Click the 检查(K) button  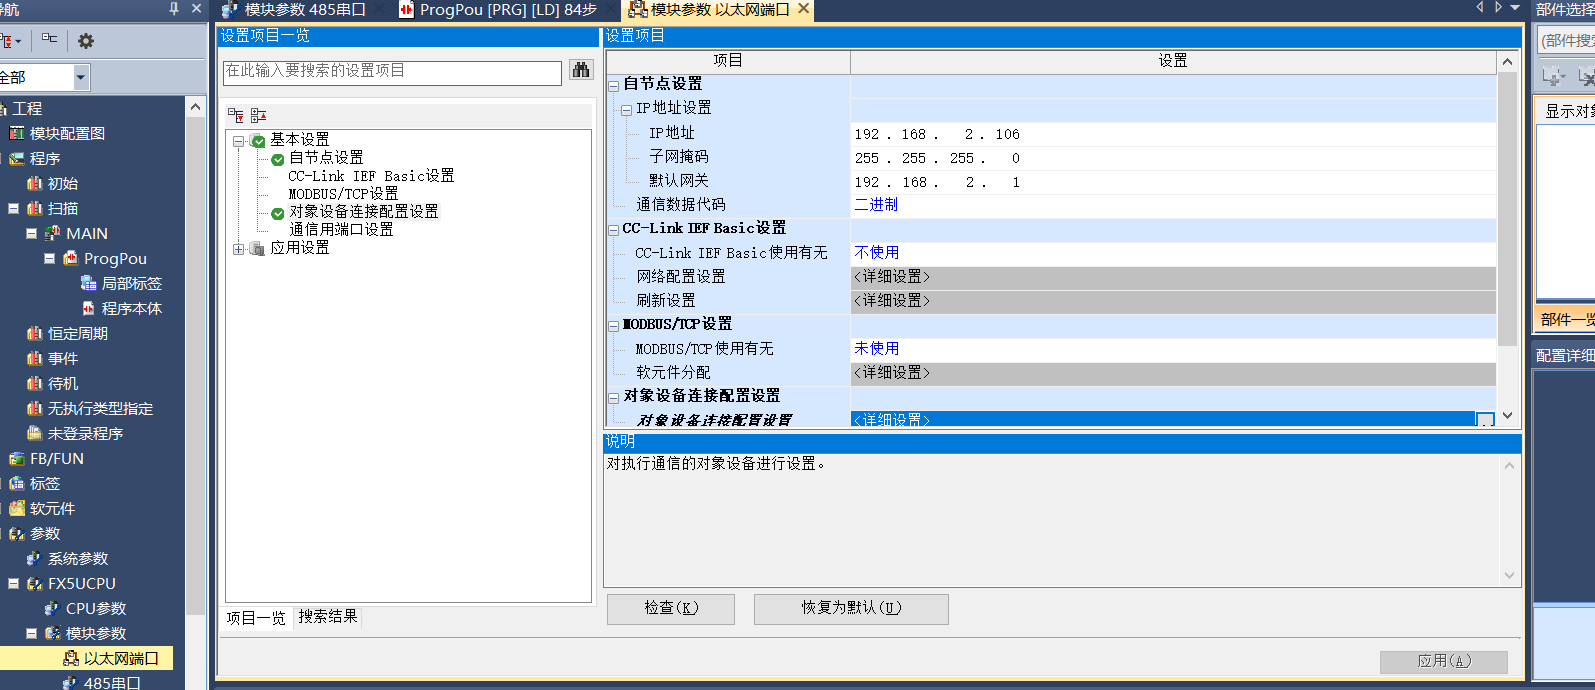[x=670, y=608]
